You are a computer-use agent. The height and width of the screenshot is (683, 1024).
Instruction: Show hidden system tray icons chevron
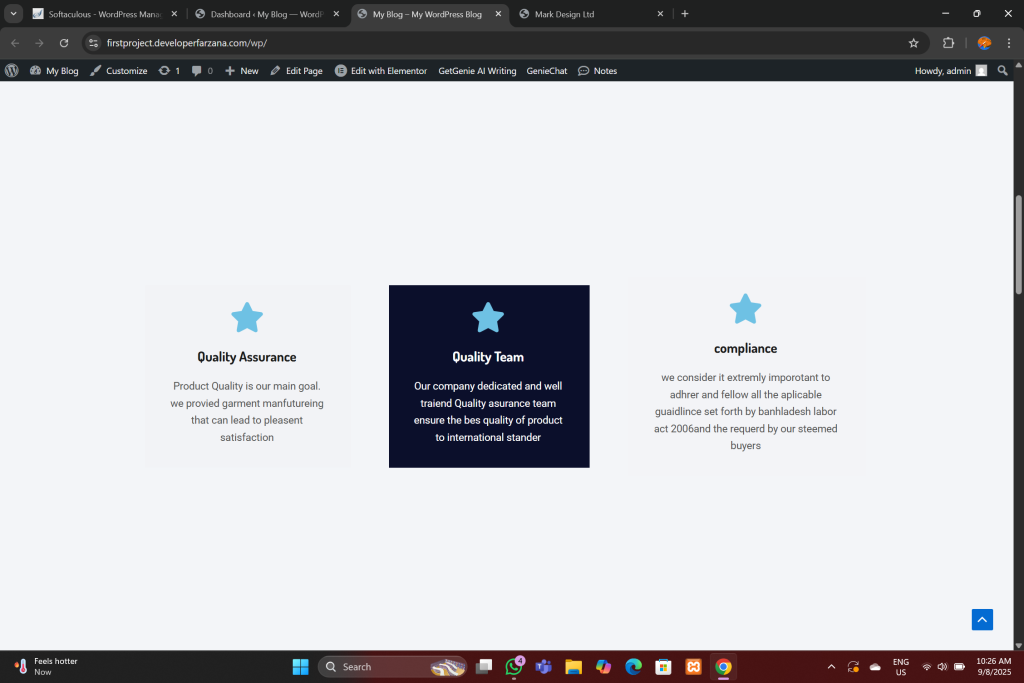click(830, 667)
